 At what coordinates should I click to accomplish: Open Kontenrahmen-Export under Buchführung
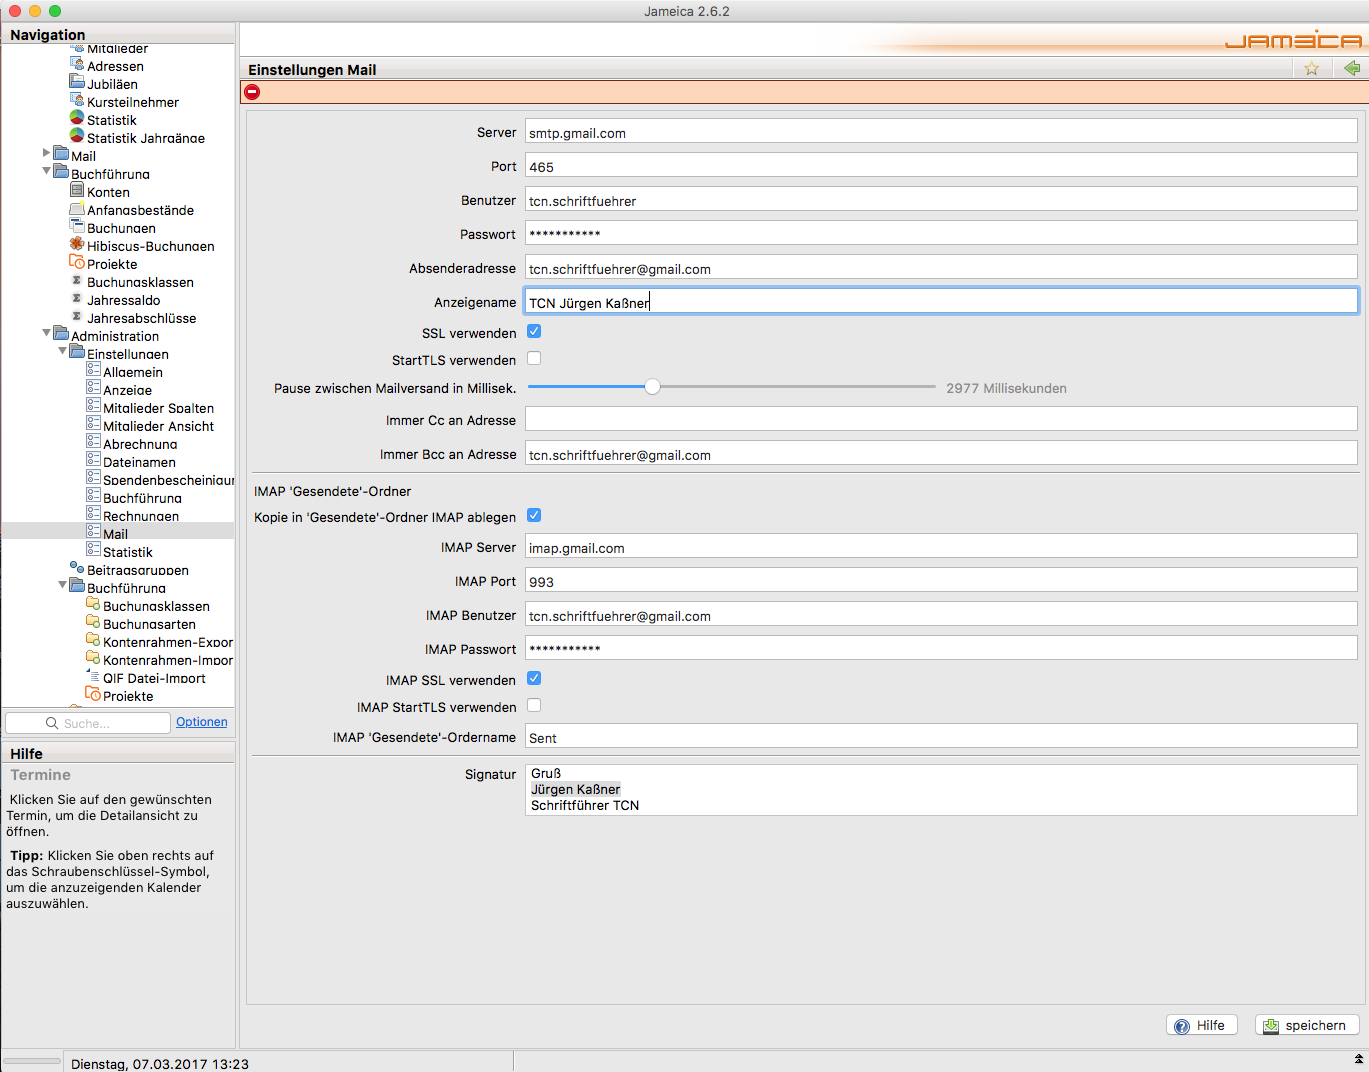point(168,642)
